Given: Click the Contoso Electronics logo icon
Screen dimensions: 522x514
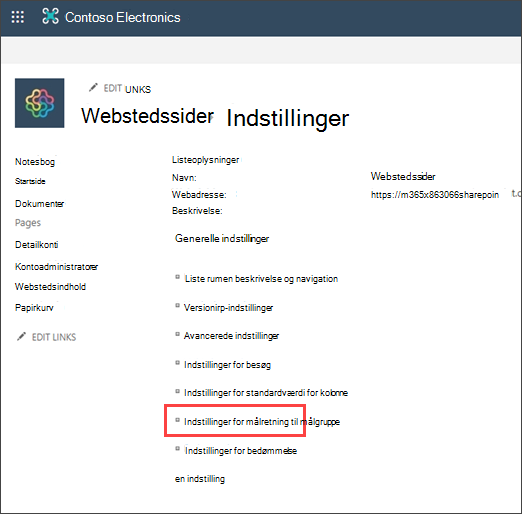Looking at the screenshot, I should pyautogui.click(x=50, y=16).
